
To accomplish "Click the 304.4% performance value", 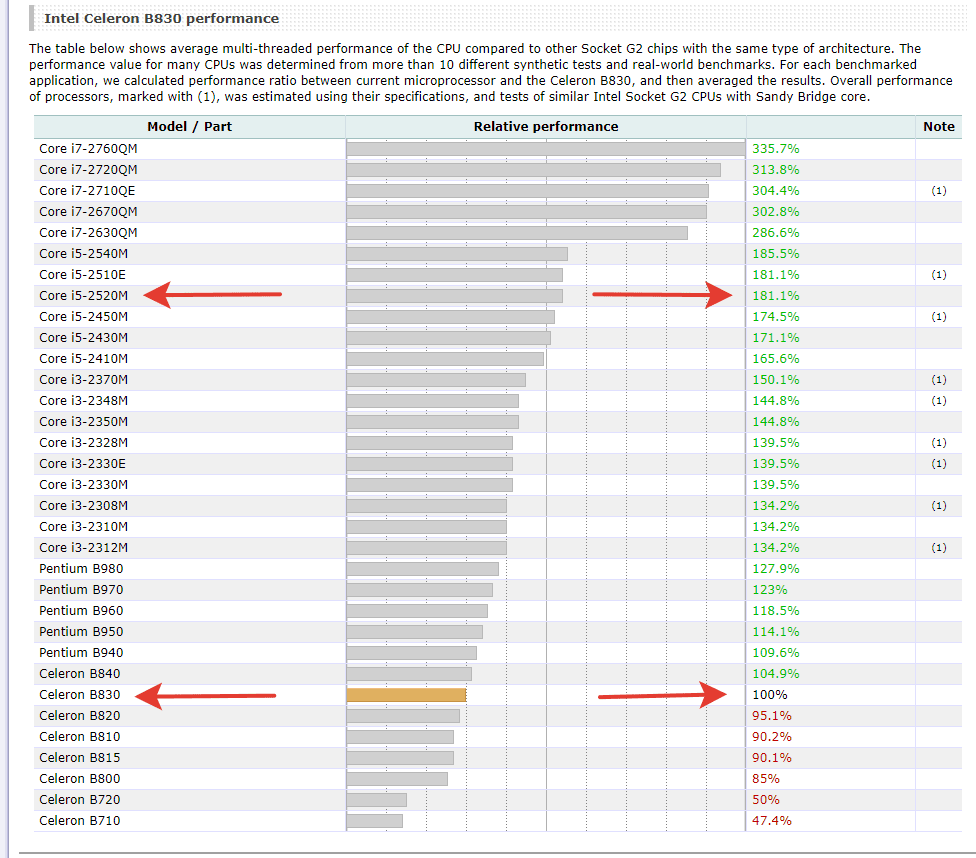I will tap(776, 191).
